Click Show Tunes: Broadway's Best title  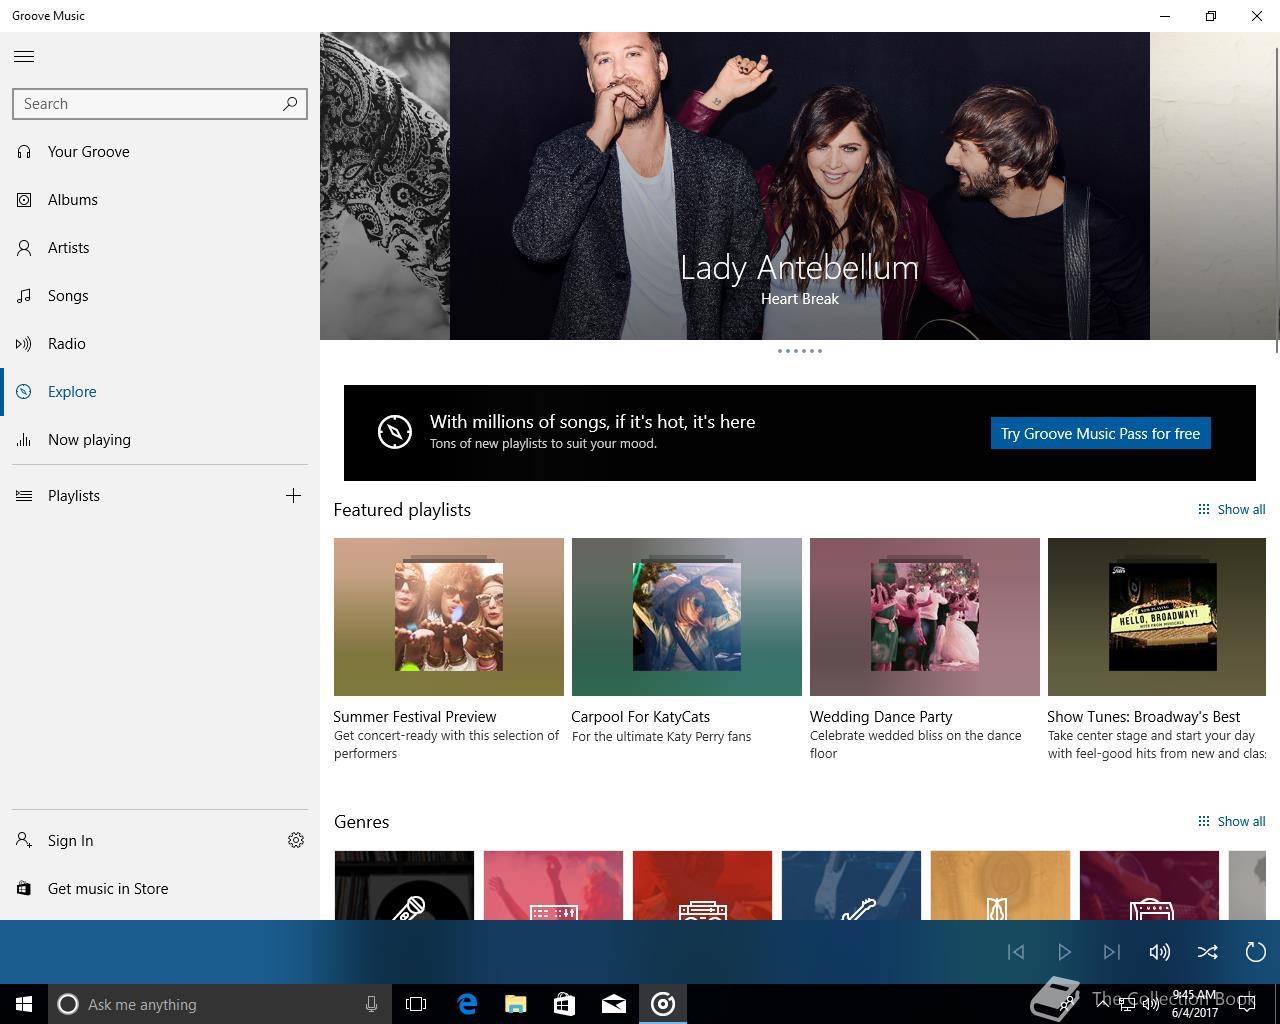click(x=1144, y=717)
